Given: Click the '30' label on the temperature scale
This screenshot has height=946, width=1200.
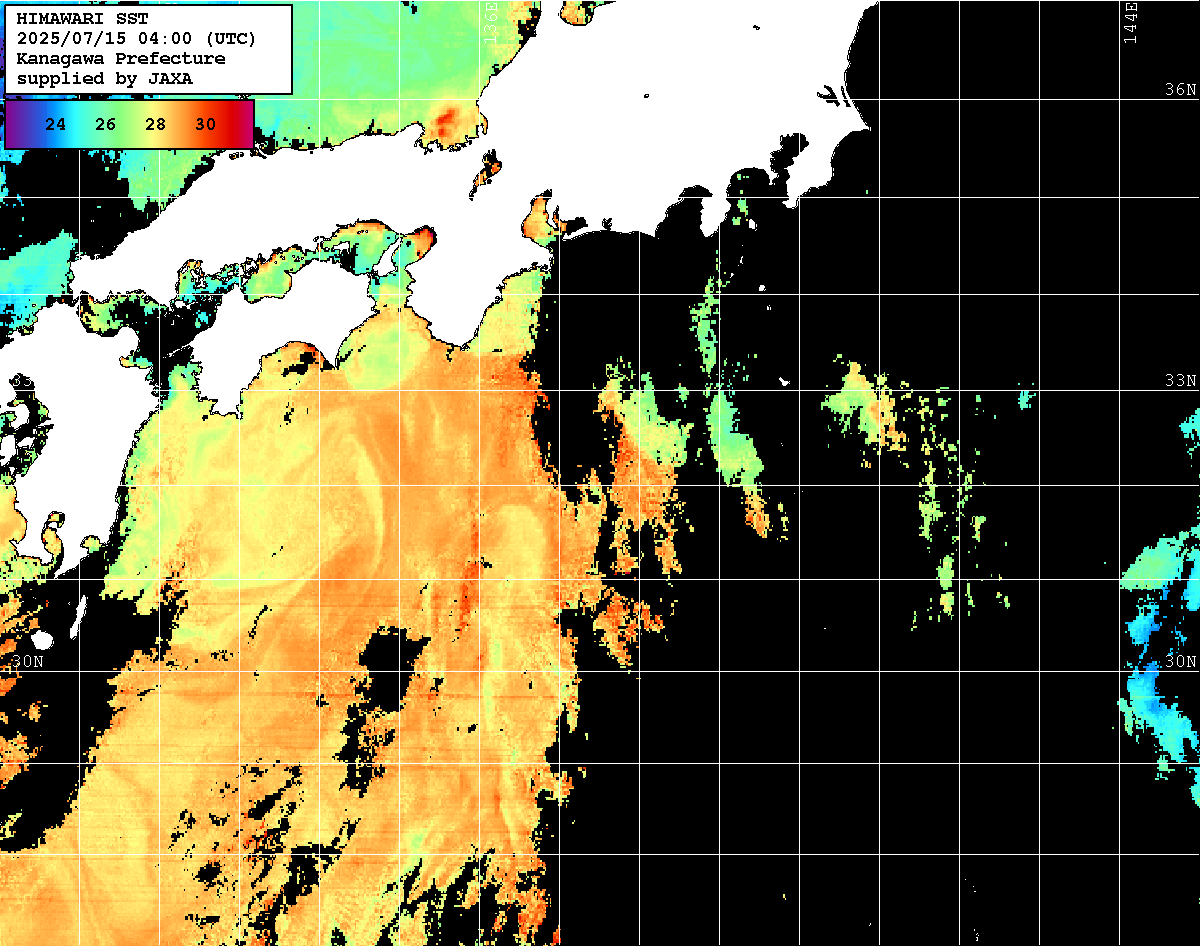Looking at the screenshot, I should pos(206,124).
